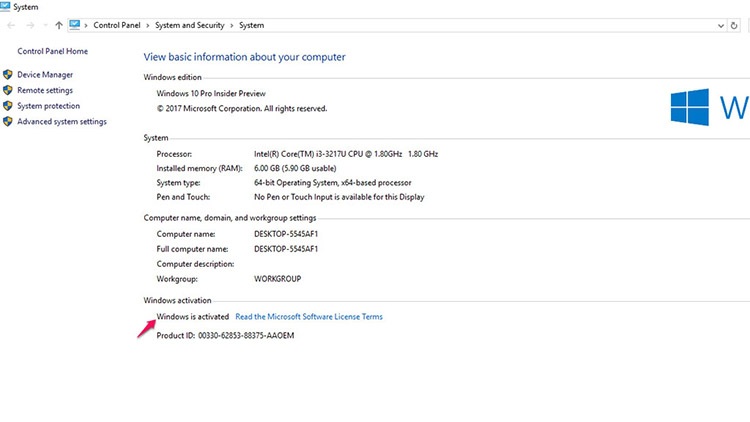This screenshot has width=750, height=422.
Task: Open Control Panel breadcrumb
Action: tap(117, 25)
